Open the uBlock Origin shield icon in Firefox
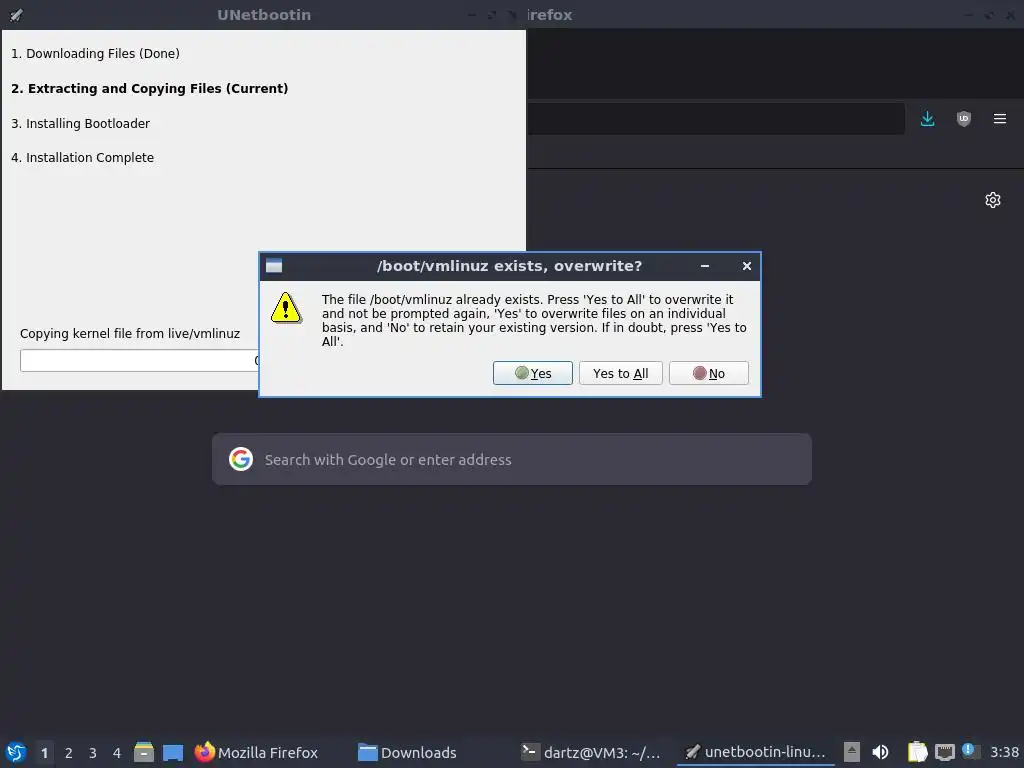The height and width of the screenshot is (768, 1024). click(964, 119)
